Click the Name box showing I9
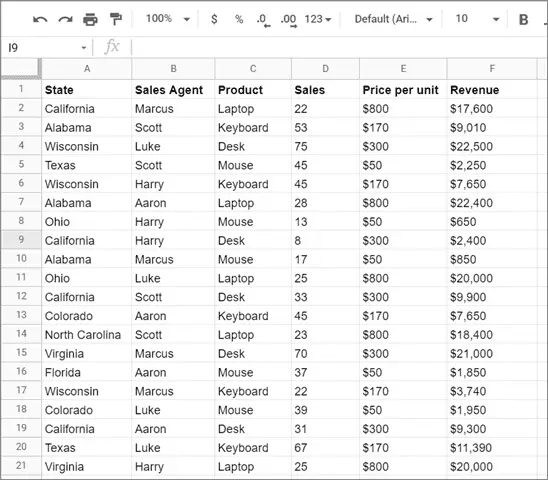This screenshot has width=548, height=480. pyautogui.click(x=42, y=47)
